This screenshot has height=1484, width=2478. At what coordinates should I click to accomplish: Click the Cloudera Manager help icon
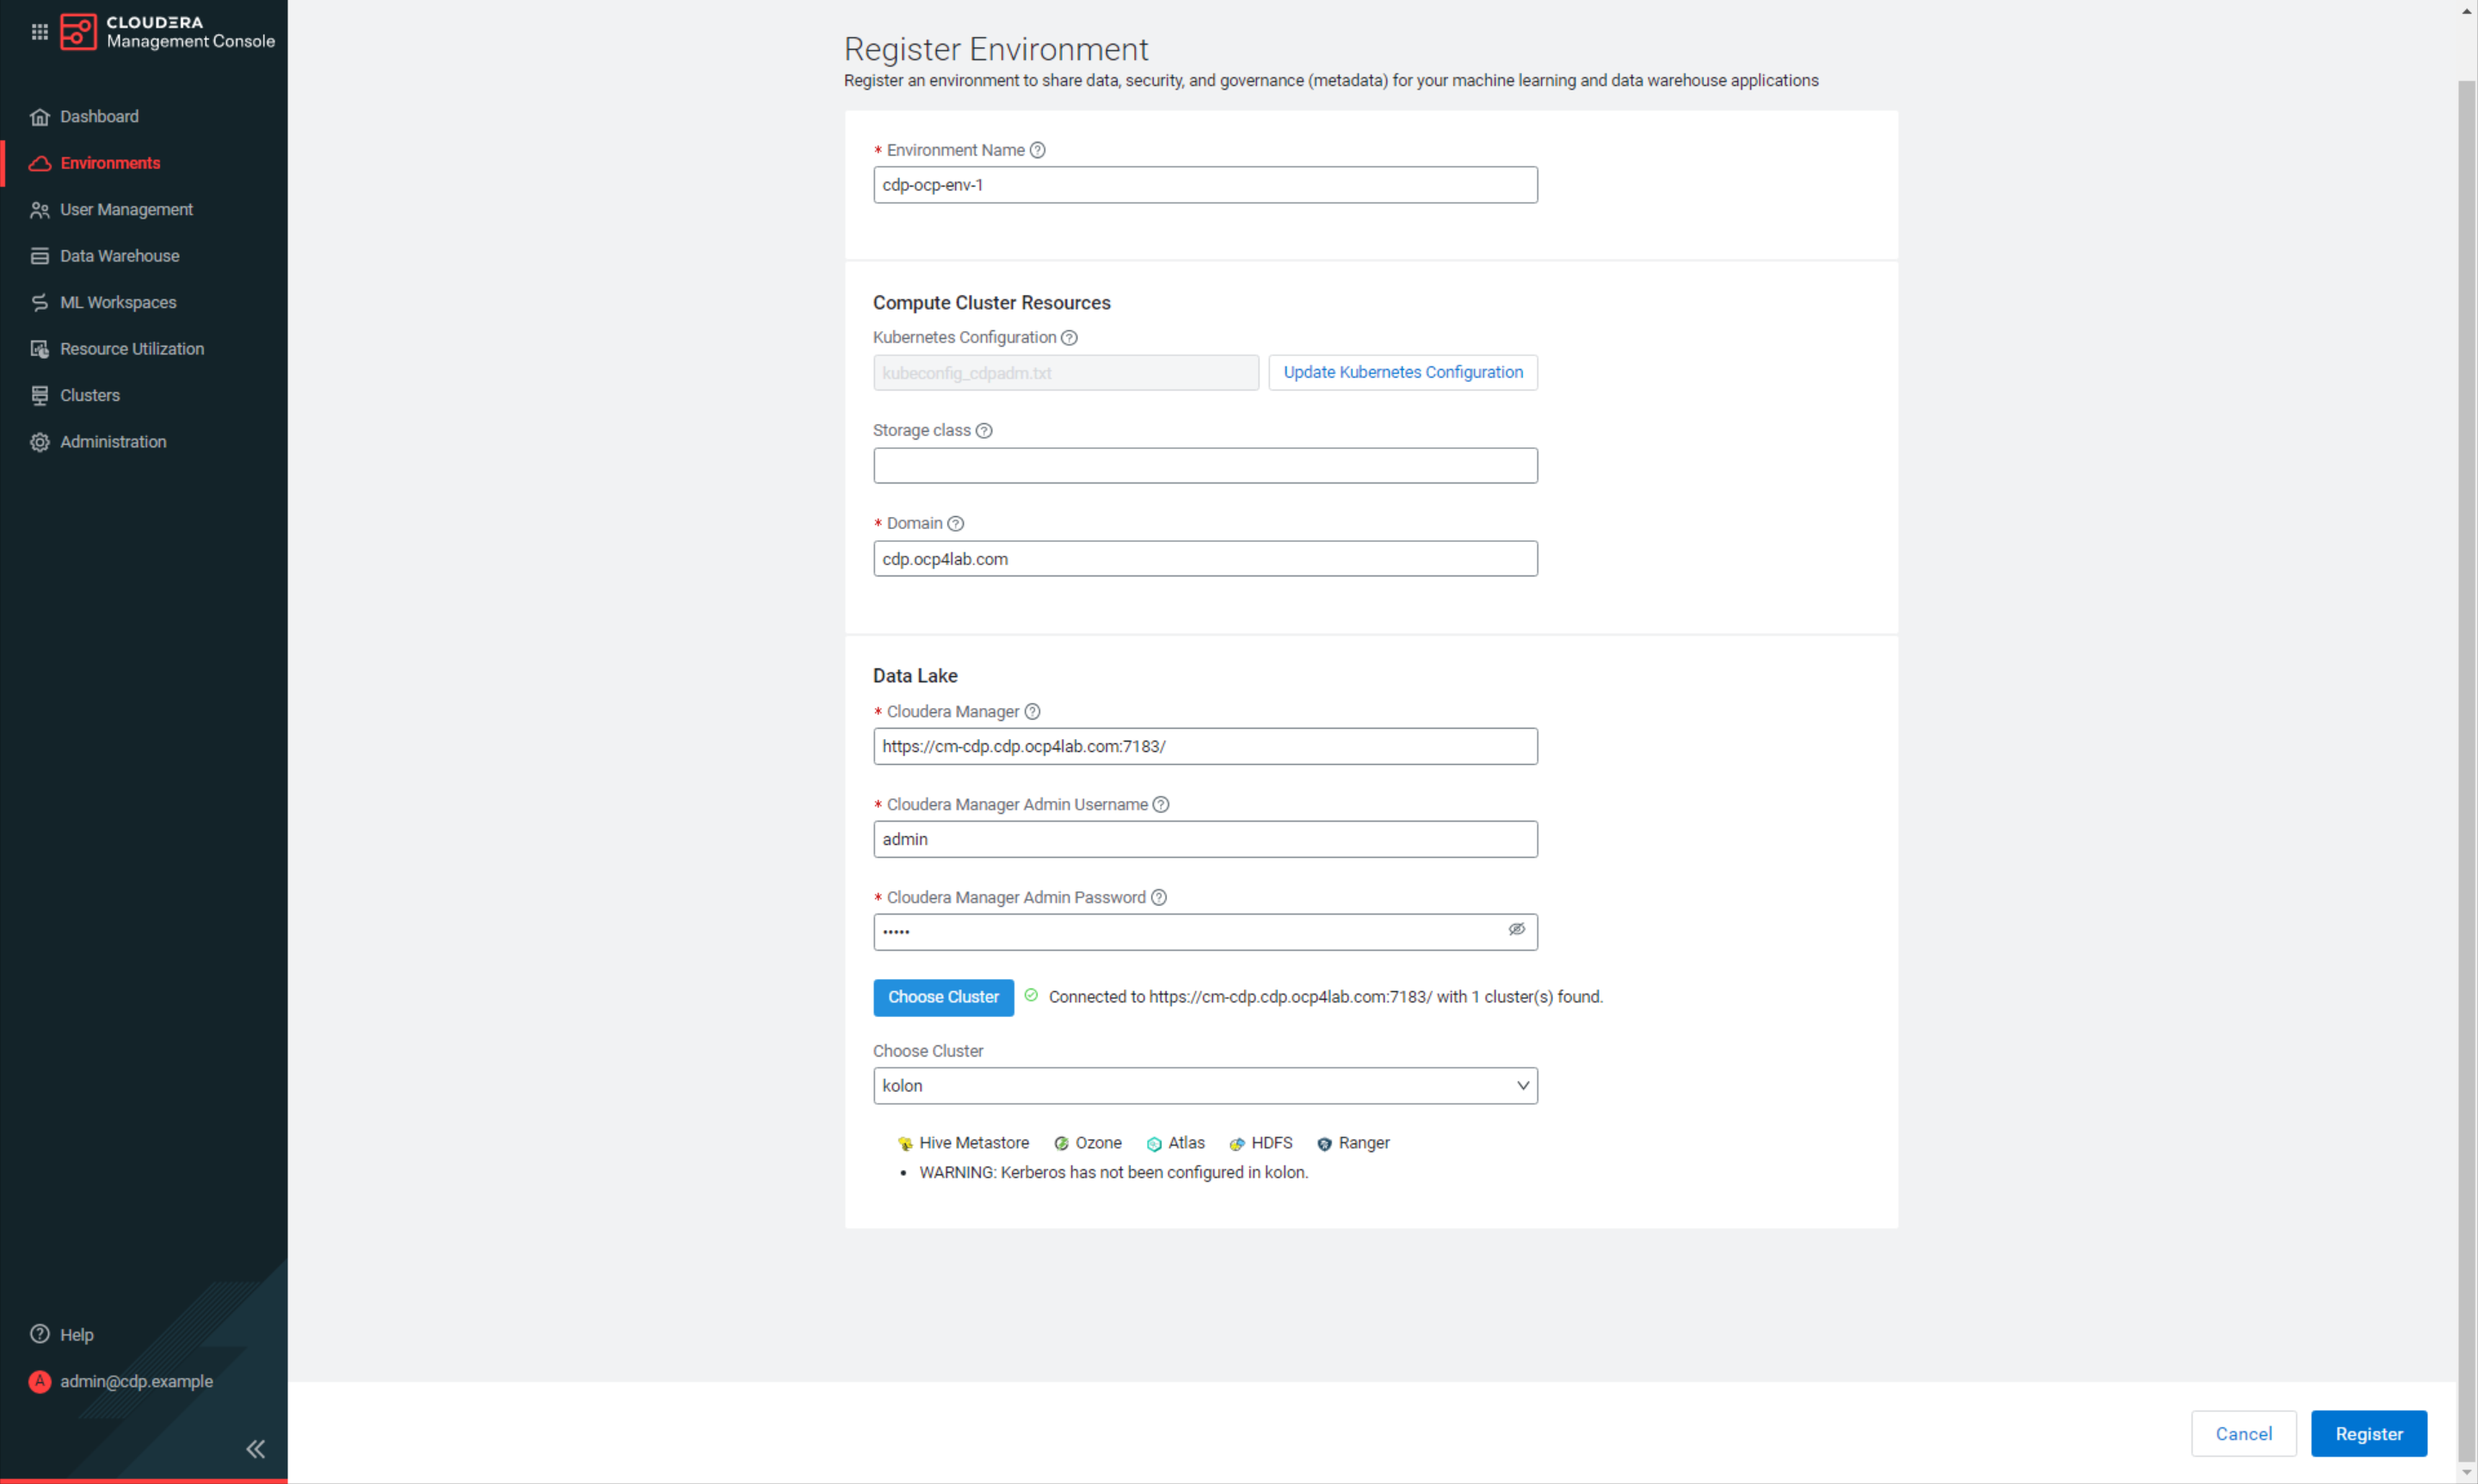click(x=1032, y=712)
